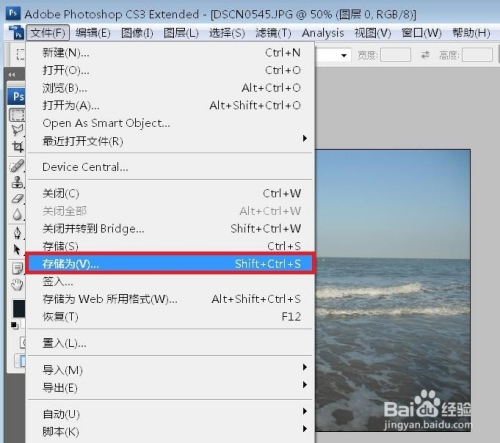Select the Crop tool
This screenshot has height=443, width=500.
pyautogui.click(x=18, y=146)
